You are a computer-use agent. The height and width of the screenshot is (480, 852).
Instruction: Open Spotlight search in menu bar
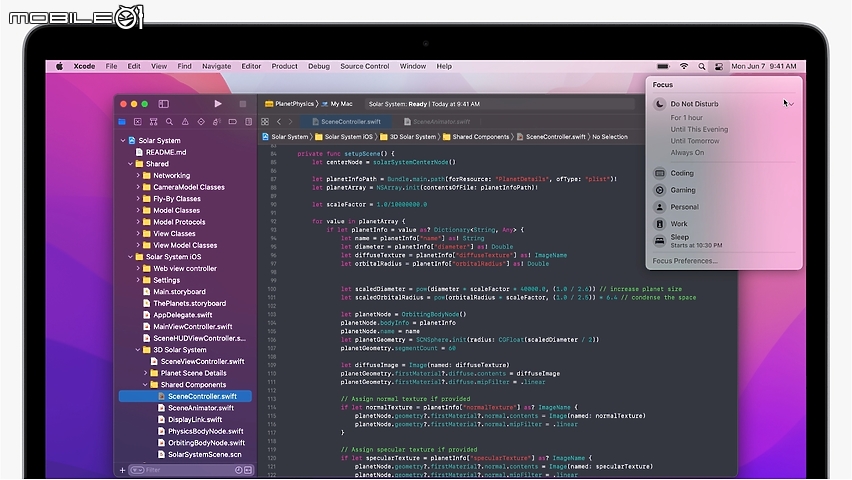701,66
